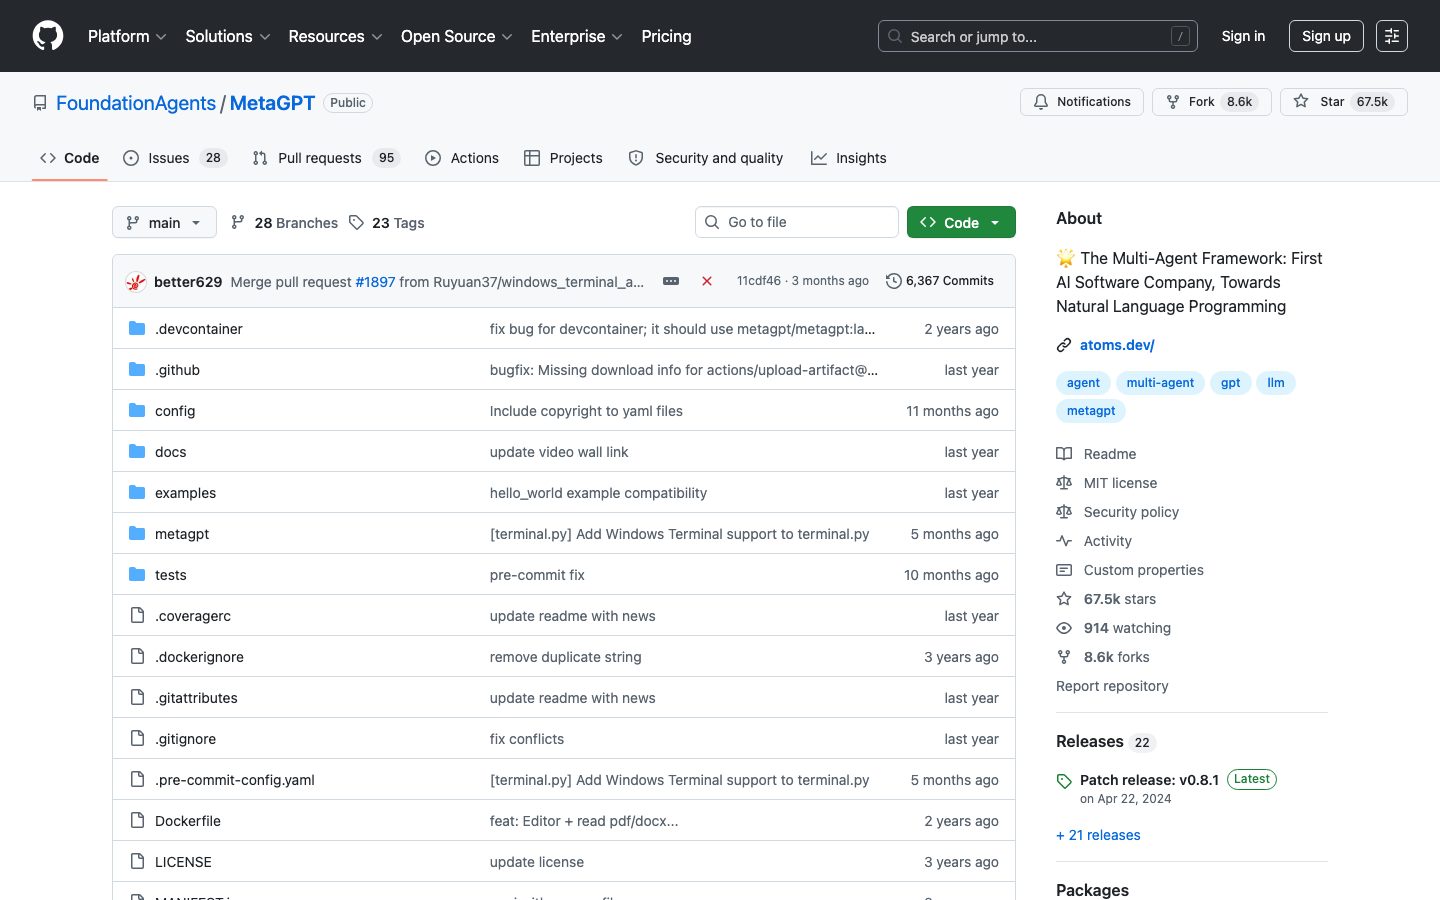Expand the Open Source menu

click(x=457, y=36)
